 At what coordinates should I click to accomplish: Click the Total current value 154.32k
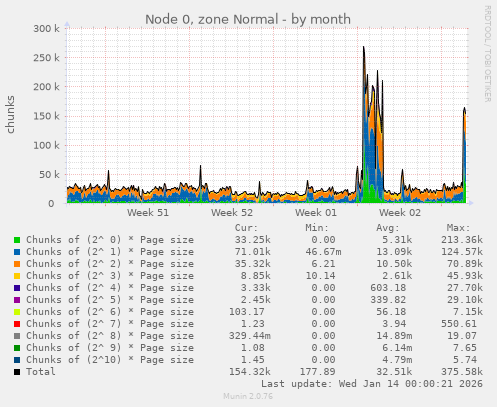coord(250,372)
